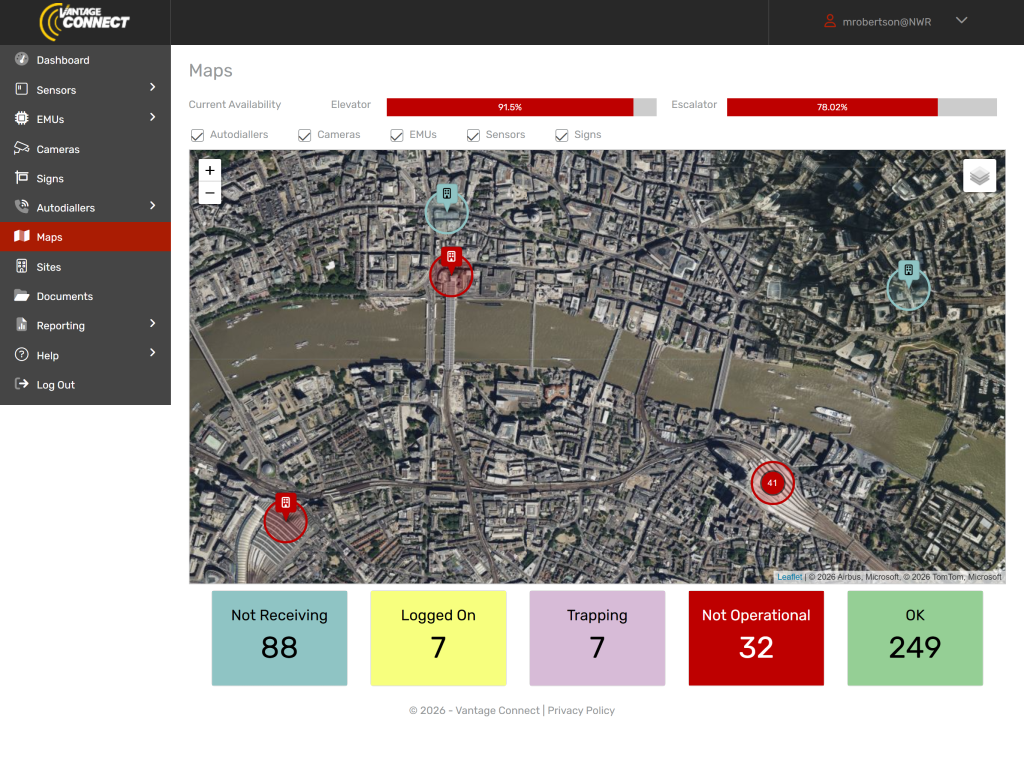Go to the Dashboard page

[63, 60]
